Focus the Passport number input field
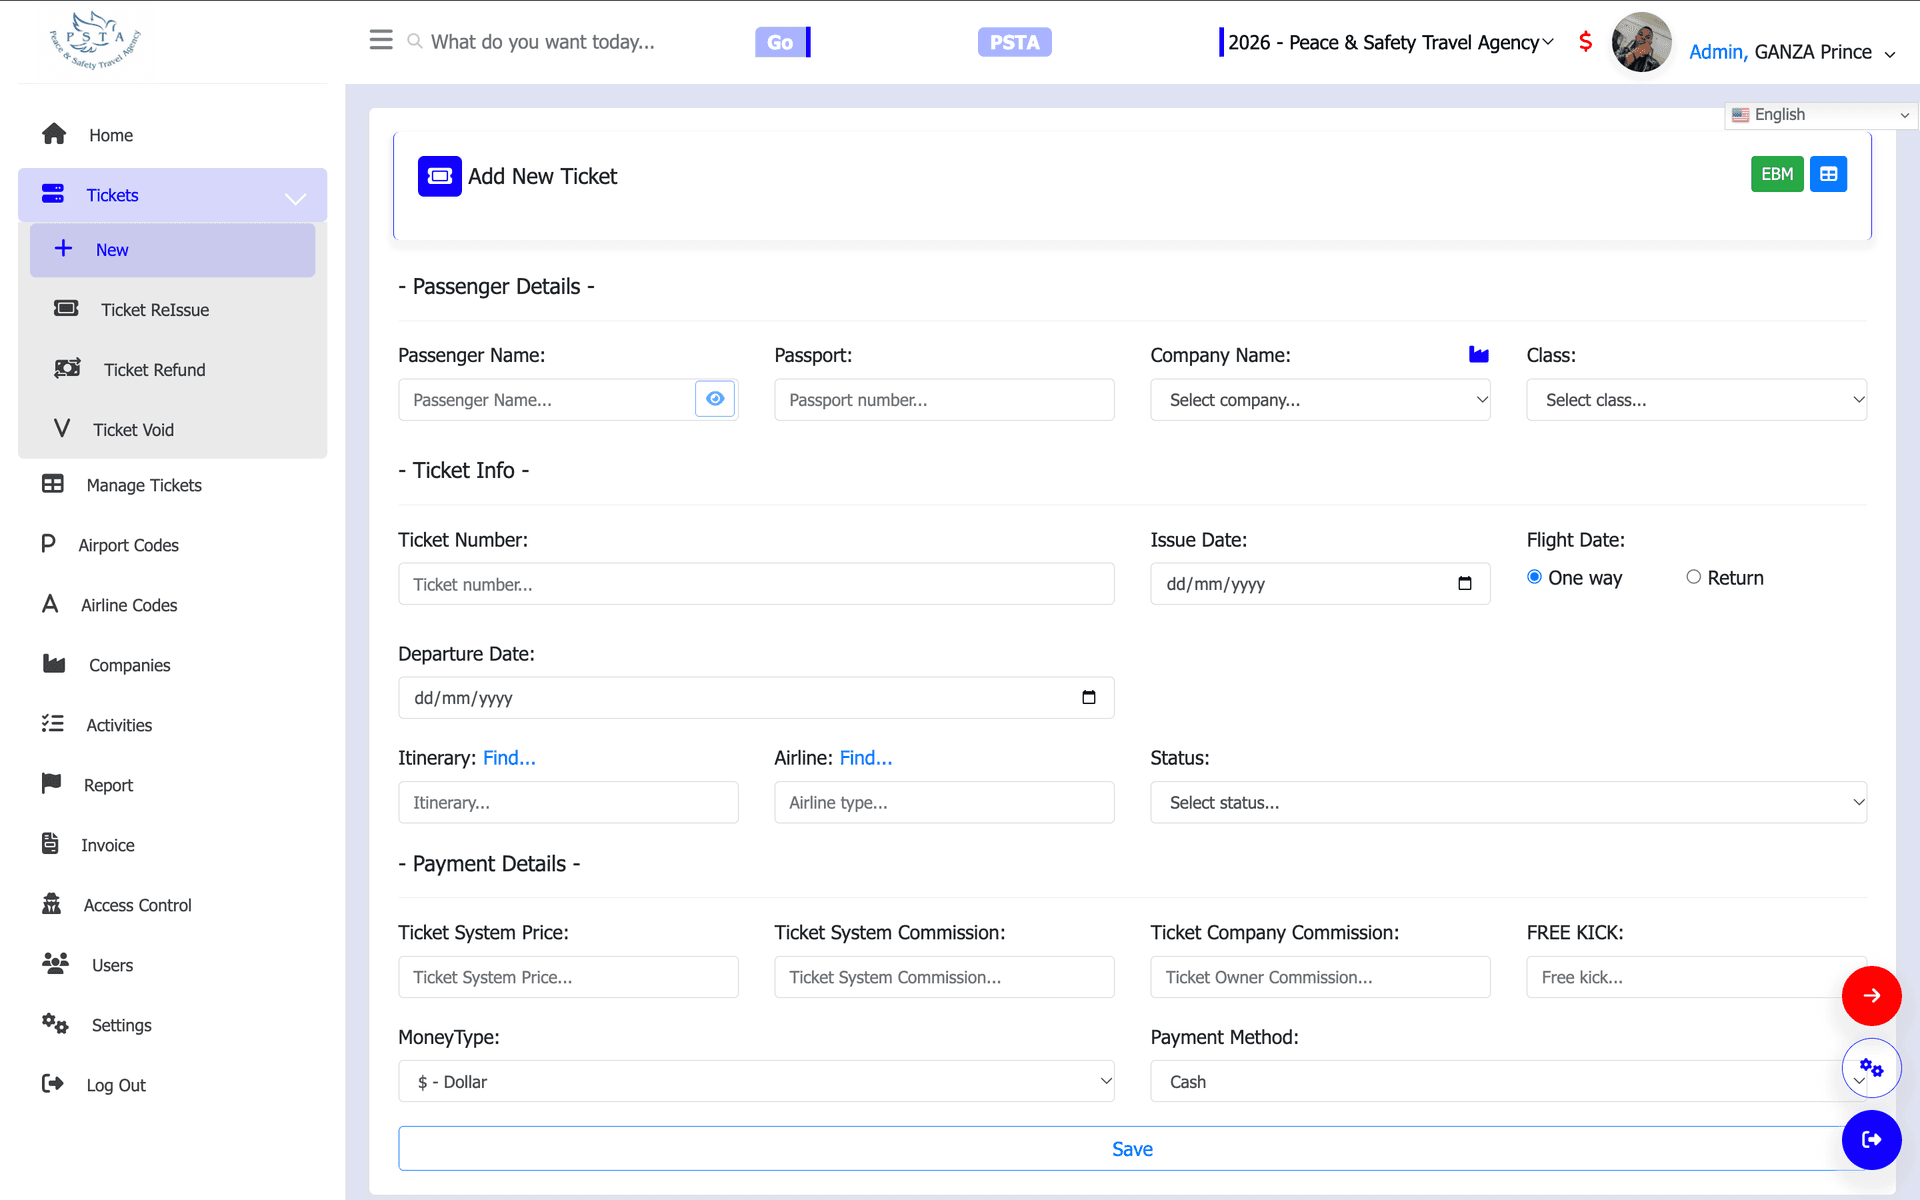The height and width of the screenshot is (1200, 1920). pos(944,400)
